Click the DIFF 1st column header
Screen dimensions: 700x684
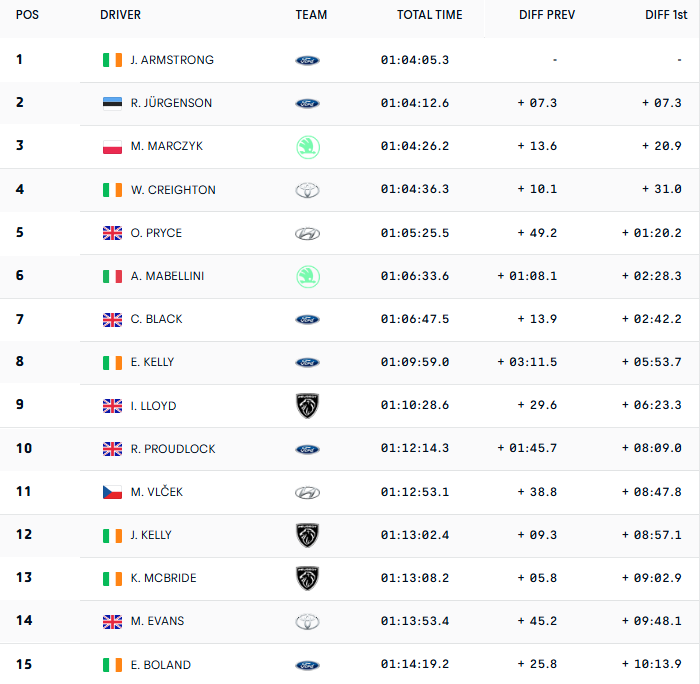[663, 15]
